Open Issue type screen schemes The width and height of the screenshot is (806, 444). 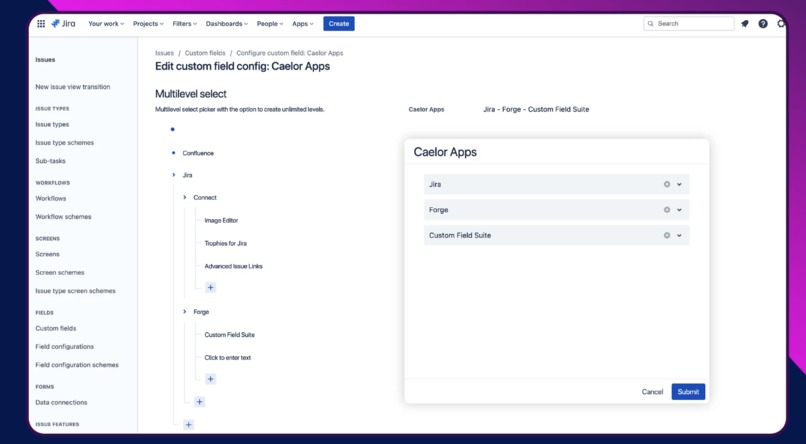click(75, 291)
